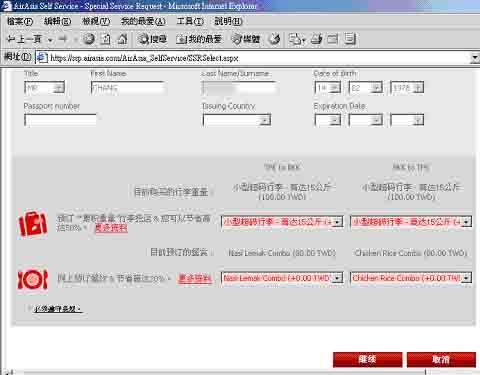480x375 pixels.
Task: Click the red luggage icon
Action: (32, 223)
